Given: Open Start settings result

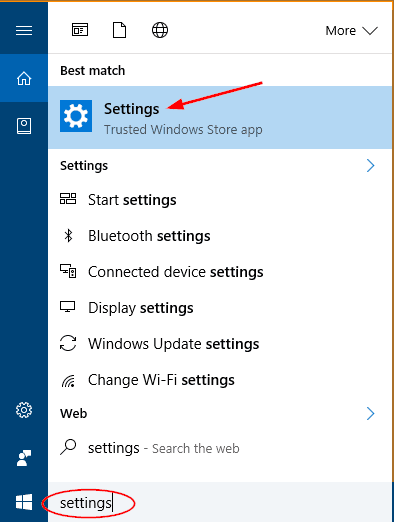Looking at the screenshot, I should [220, 200].
